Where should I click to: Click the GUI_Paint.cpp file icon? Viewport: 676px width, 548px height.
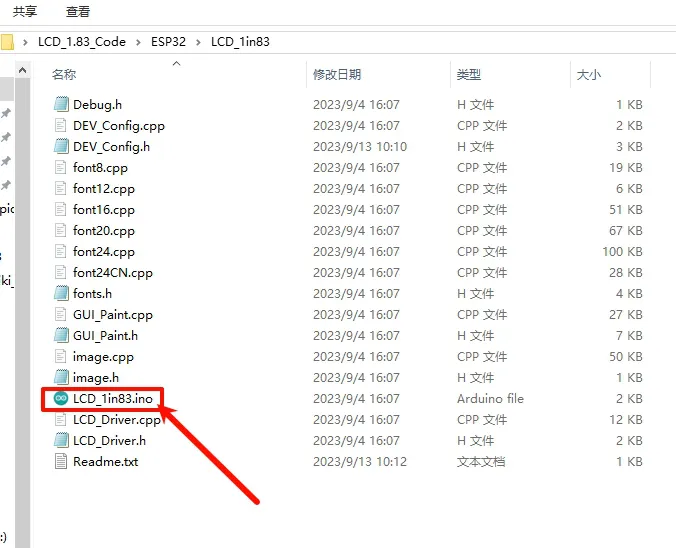pyautogui.click(x=61, y=314)
